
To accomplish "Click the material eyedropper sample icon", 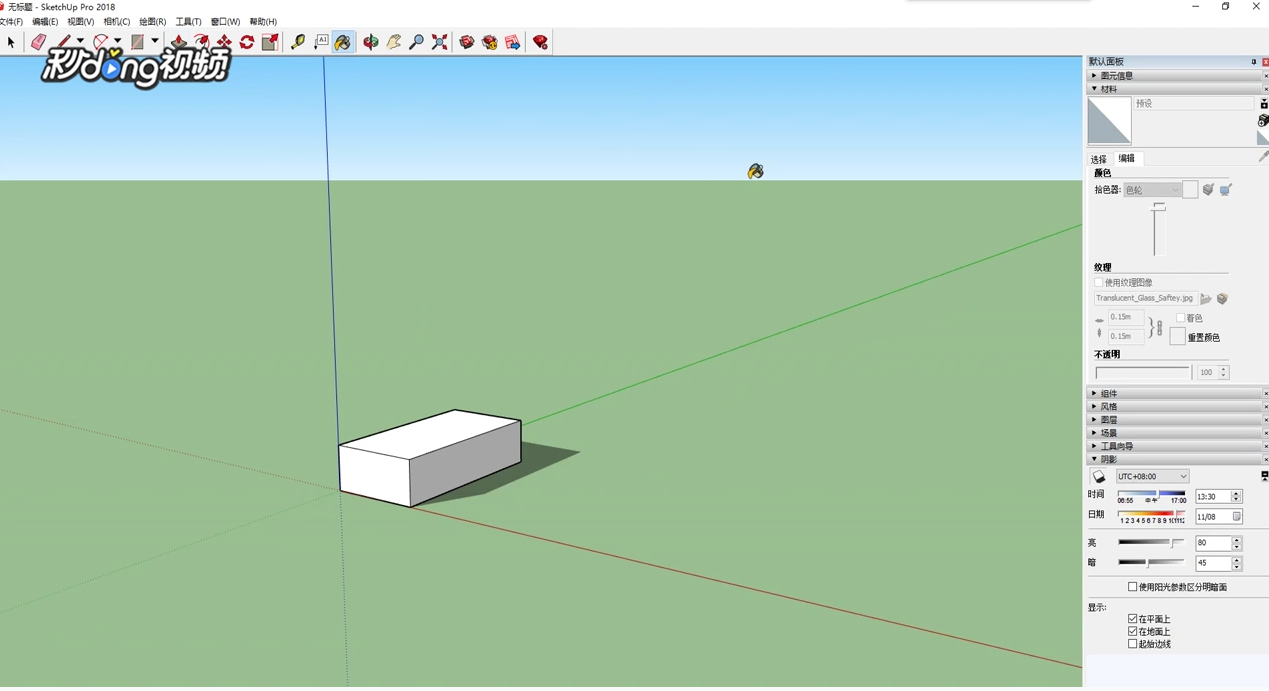I will tap(1263, 156).
